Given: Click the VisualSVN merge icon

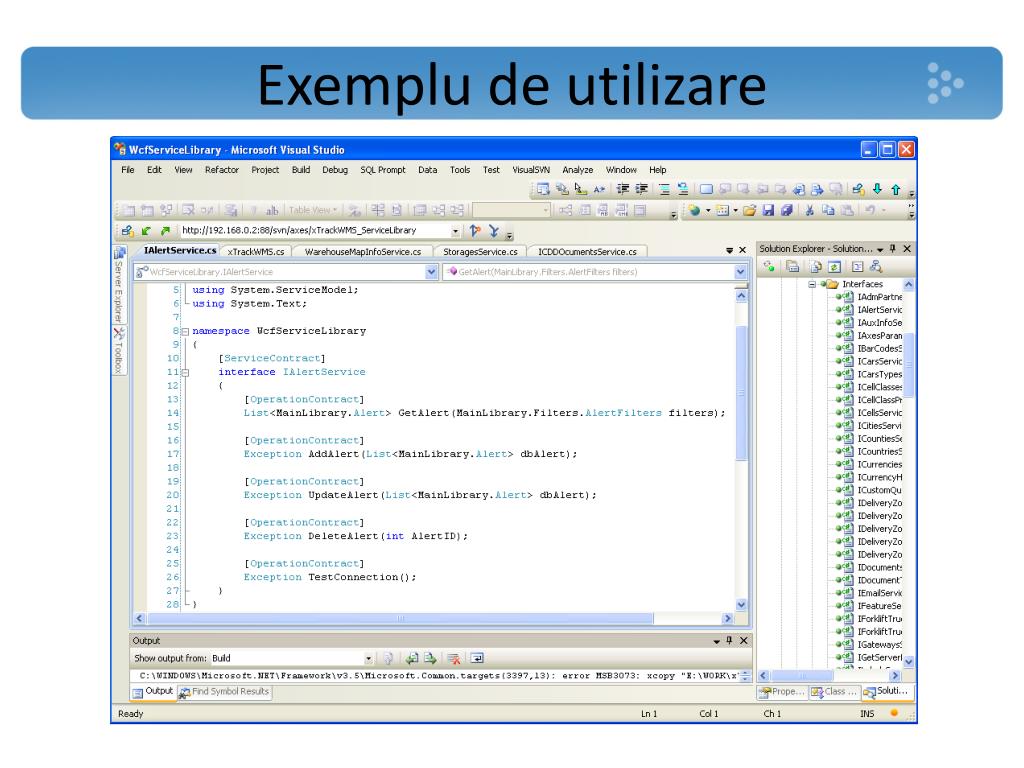Looking at the screenshot, I should click(x=494, y=231).
